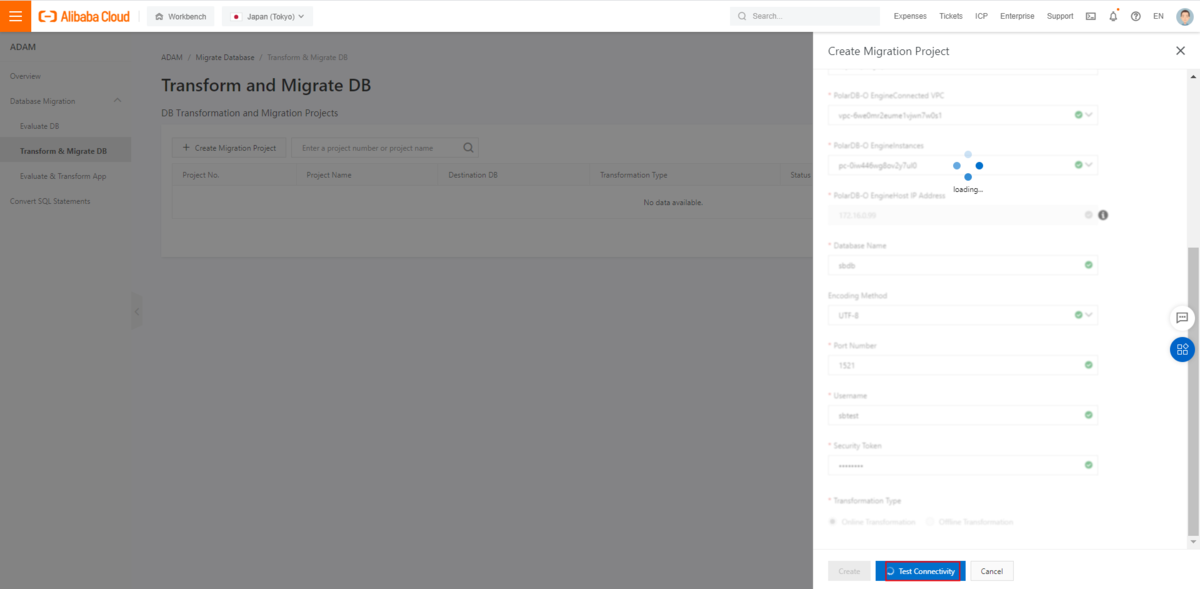The width and height of the screenshot is (1200, 589).
Task: Click the Alibaba Cloud logo
Action: pyautogui.click(x=84, y=16)
